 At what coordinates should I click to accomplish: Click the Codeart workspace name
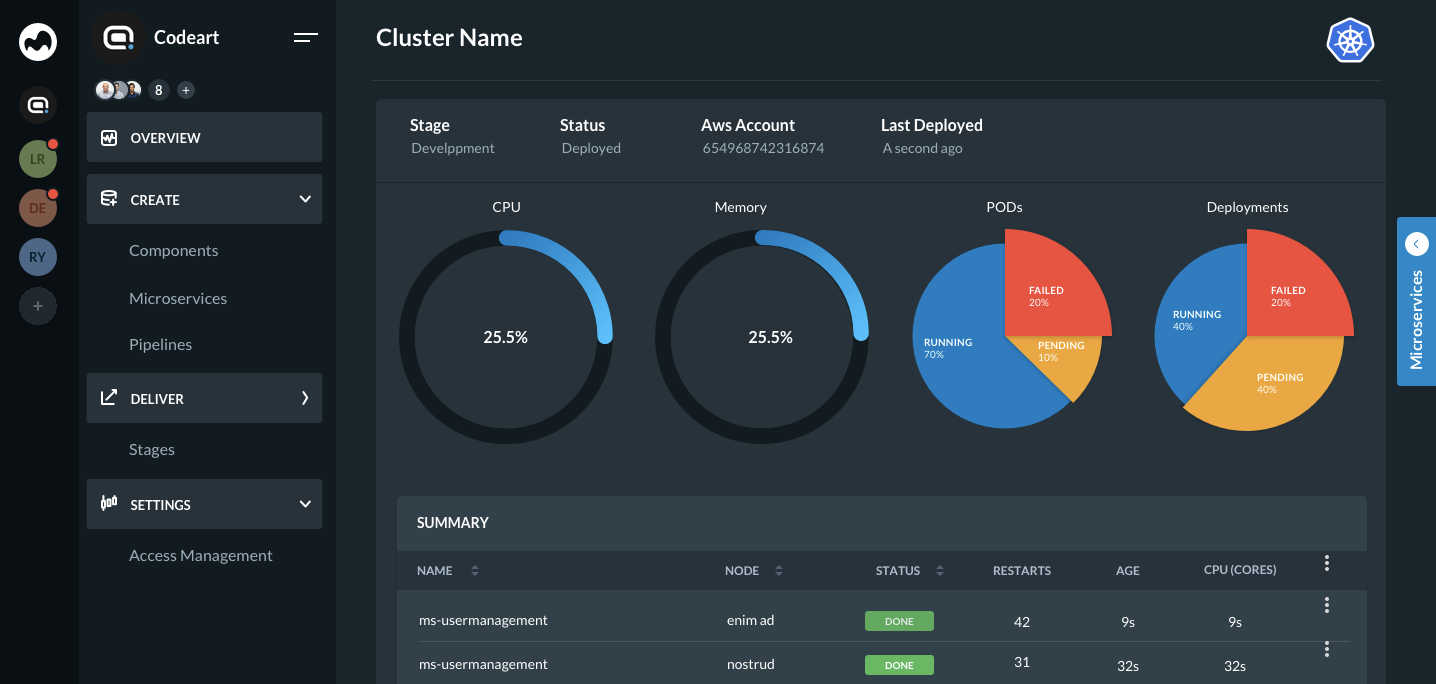[x=187, y=38]
